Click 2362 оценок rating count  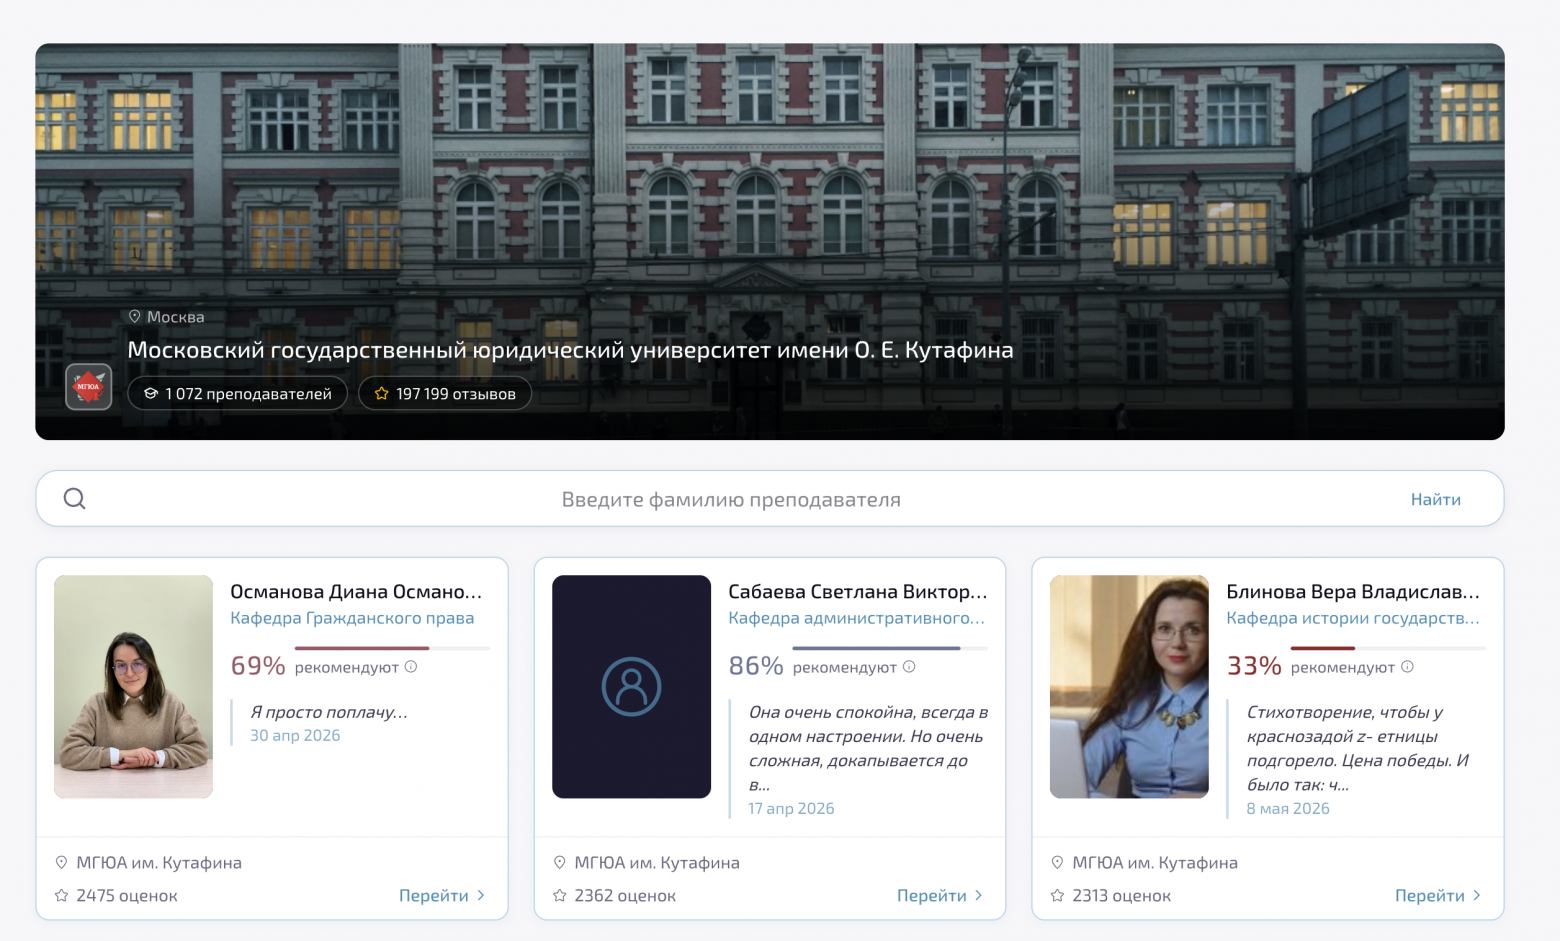625,895
